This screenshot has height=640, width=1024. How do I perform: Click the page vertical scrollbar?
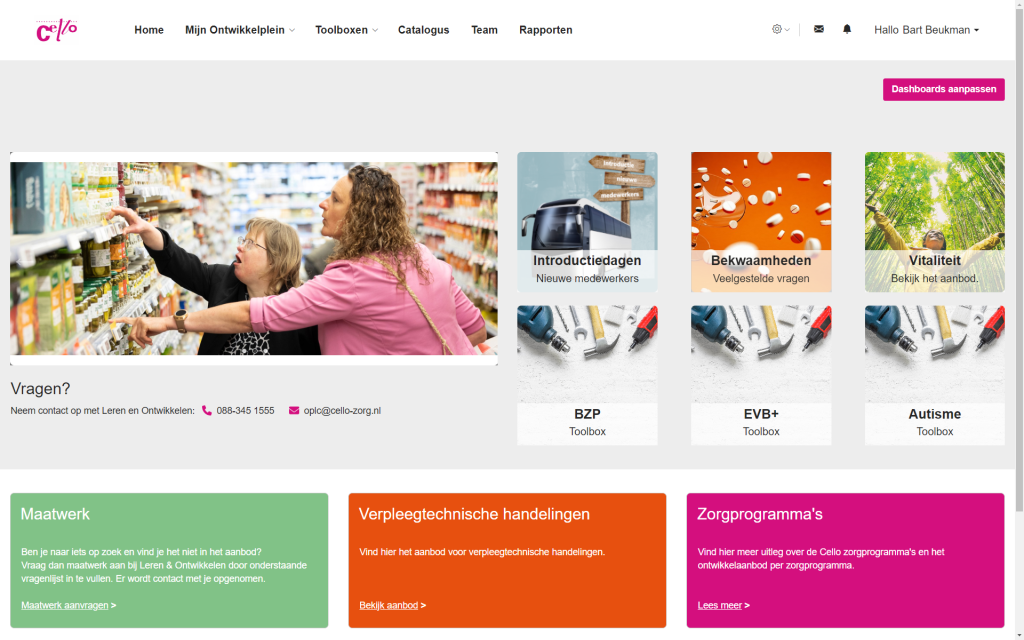click(1019, 320)
